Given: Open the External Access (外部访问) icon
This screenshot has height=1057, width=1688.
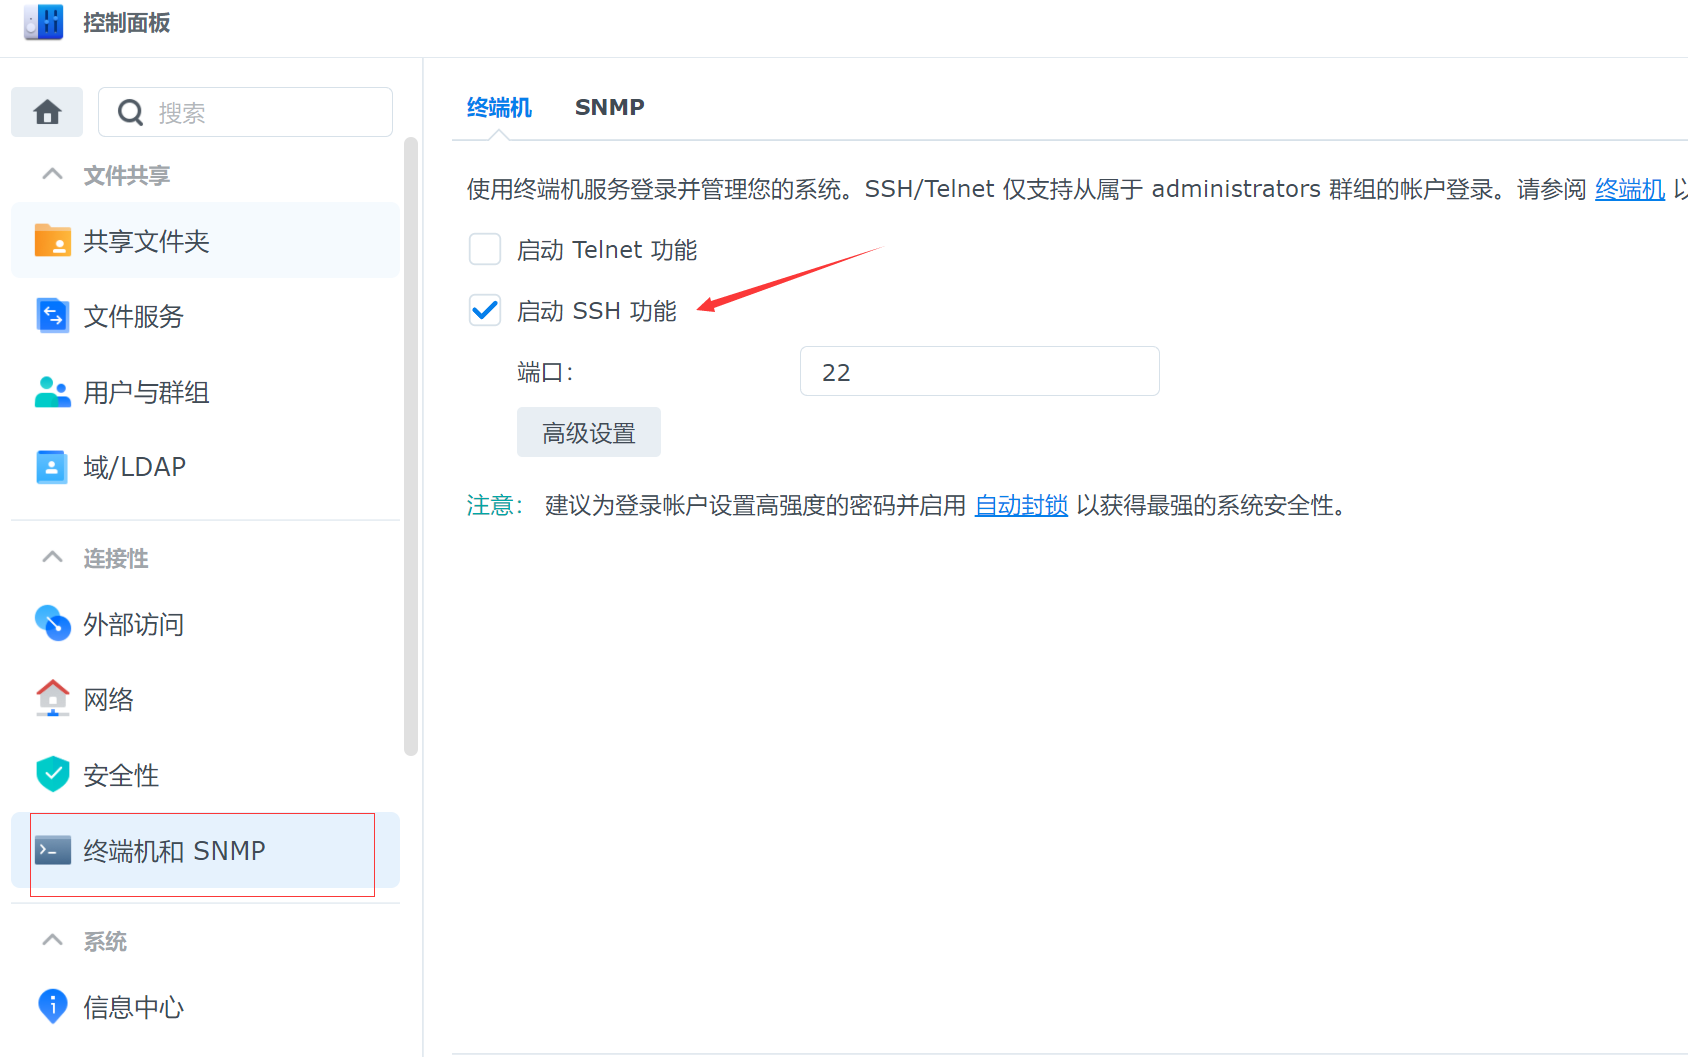Looking at the screenshot, I should point(53,623).
